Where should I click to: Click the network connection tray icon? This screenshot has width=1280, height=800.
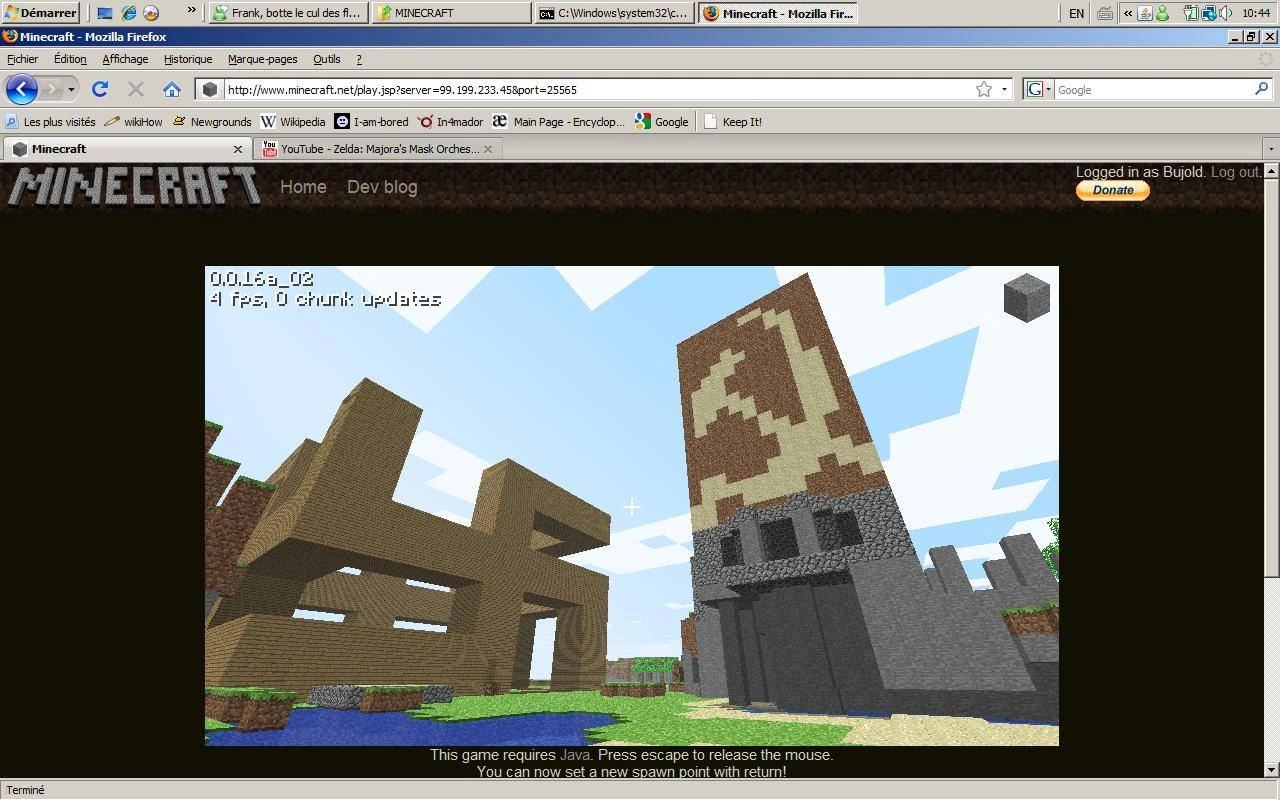(1209, 13)
